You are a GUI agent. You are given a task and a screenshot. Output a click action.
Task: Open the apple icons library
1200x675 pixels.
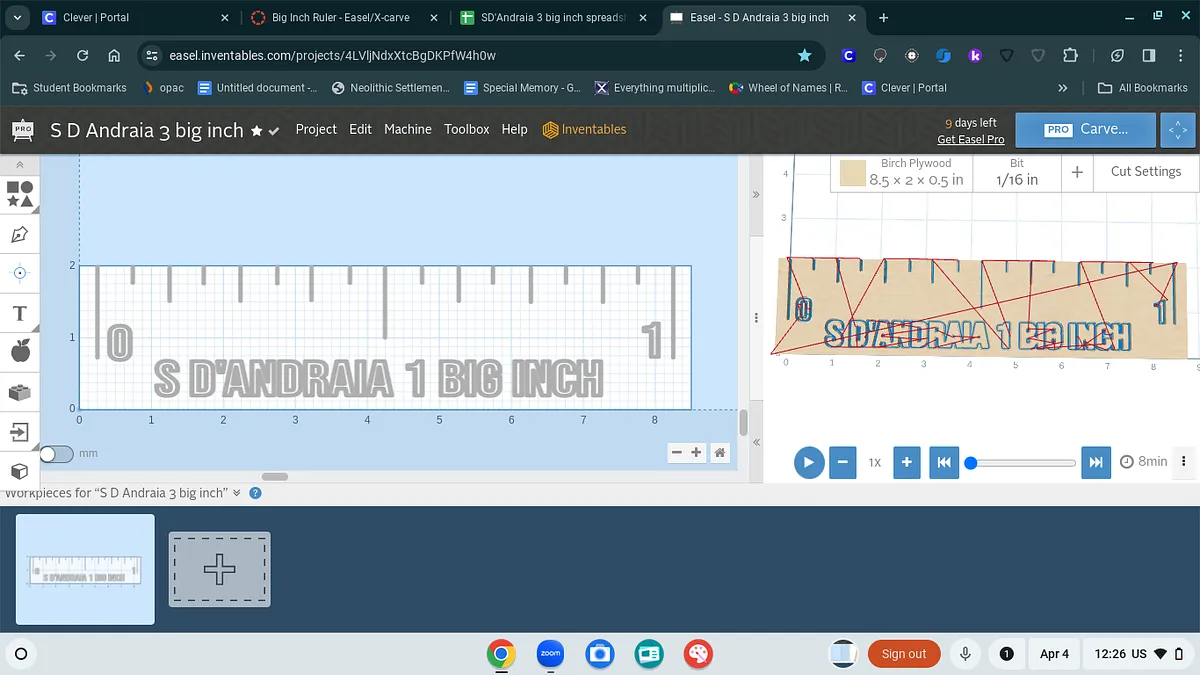pos(20,351)
